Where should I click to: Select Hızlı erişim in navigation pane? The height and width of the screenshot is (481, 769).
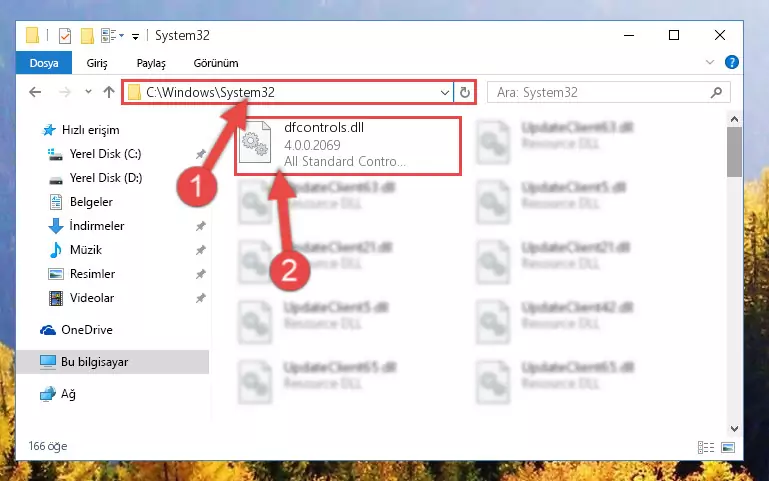point(90,130)
